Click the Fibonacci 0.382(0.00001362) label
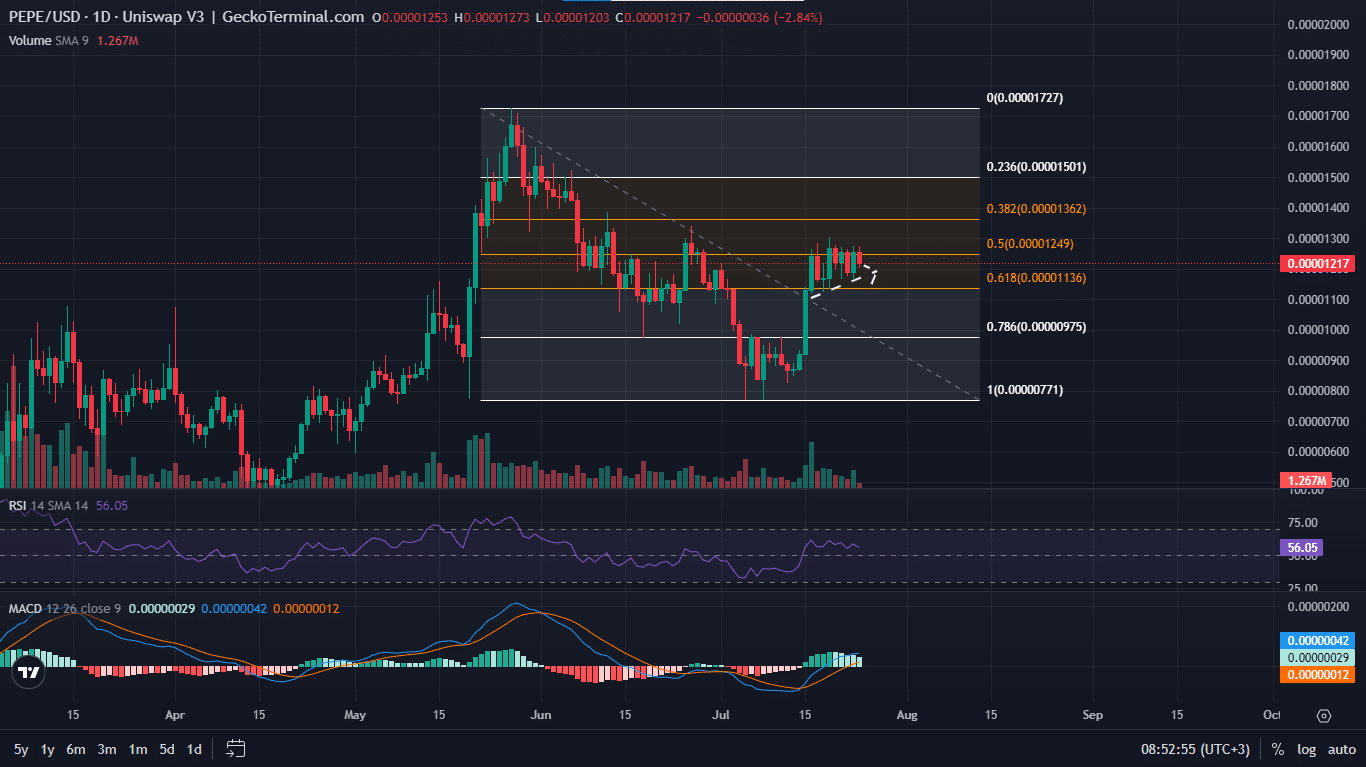Viewport: 1366px width, 767px height. [x=1036, y=209]
